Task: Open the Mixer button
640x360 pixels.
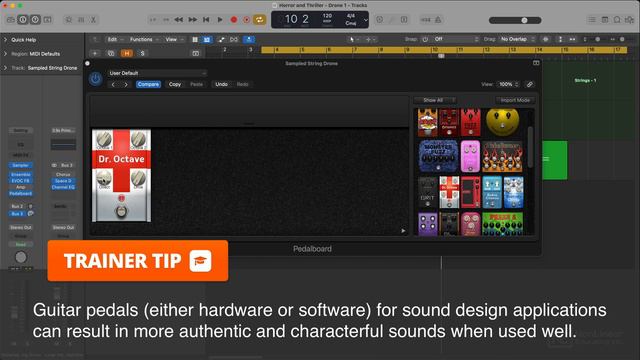Action: (81, 20)
